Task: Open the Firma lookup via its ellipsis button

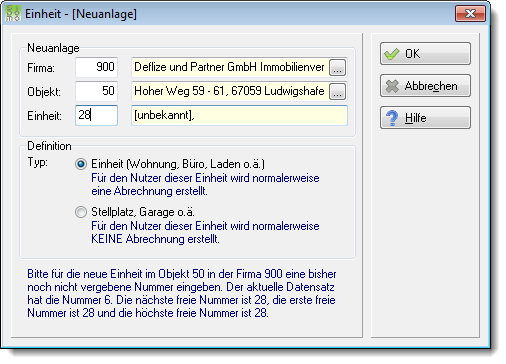Action: (337, 68)
